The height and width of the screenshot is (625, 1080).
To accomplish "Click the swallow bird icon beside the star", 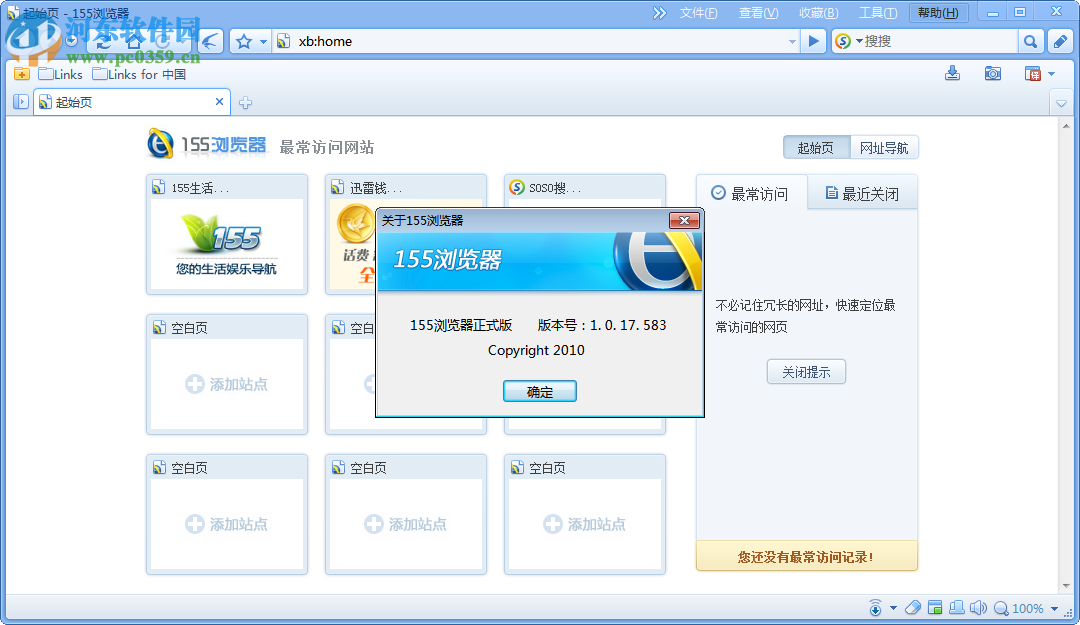I will 211,41.
